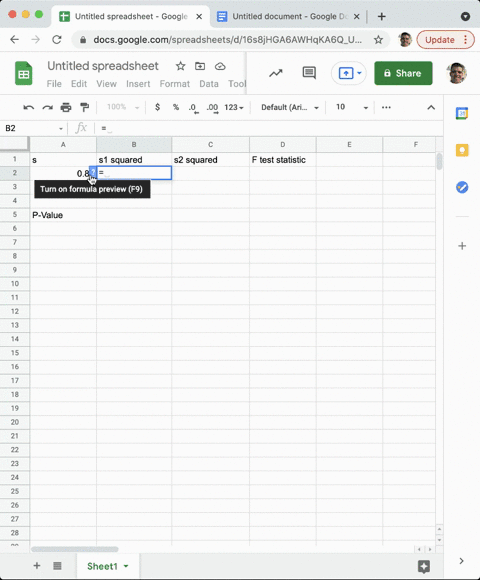Open Google Keep in side panel
The width and height of the screenshot is (480, 580).
[462, 150]
